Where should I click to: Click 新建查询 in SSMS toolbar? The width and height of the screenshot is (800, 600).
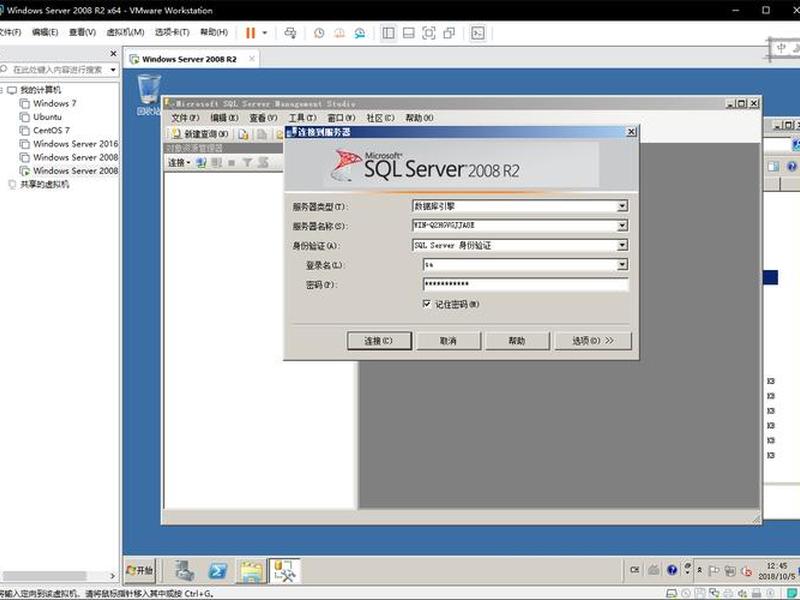coord(199,134)
